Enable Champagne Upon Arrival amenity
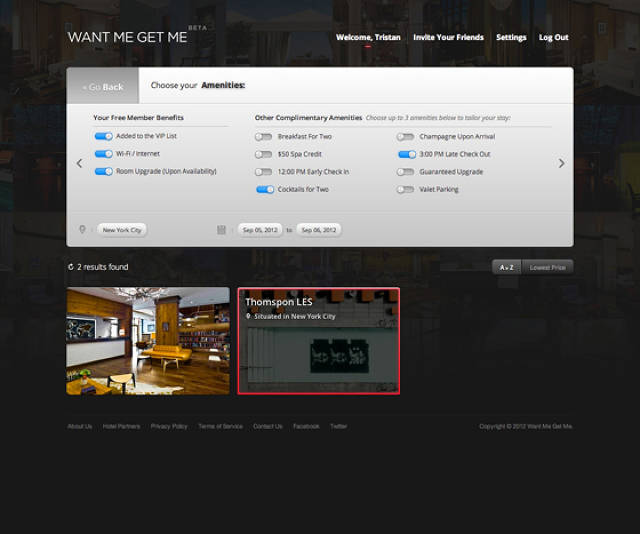640x534 pixels. (405, 136)
